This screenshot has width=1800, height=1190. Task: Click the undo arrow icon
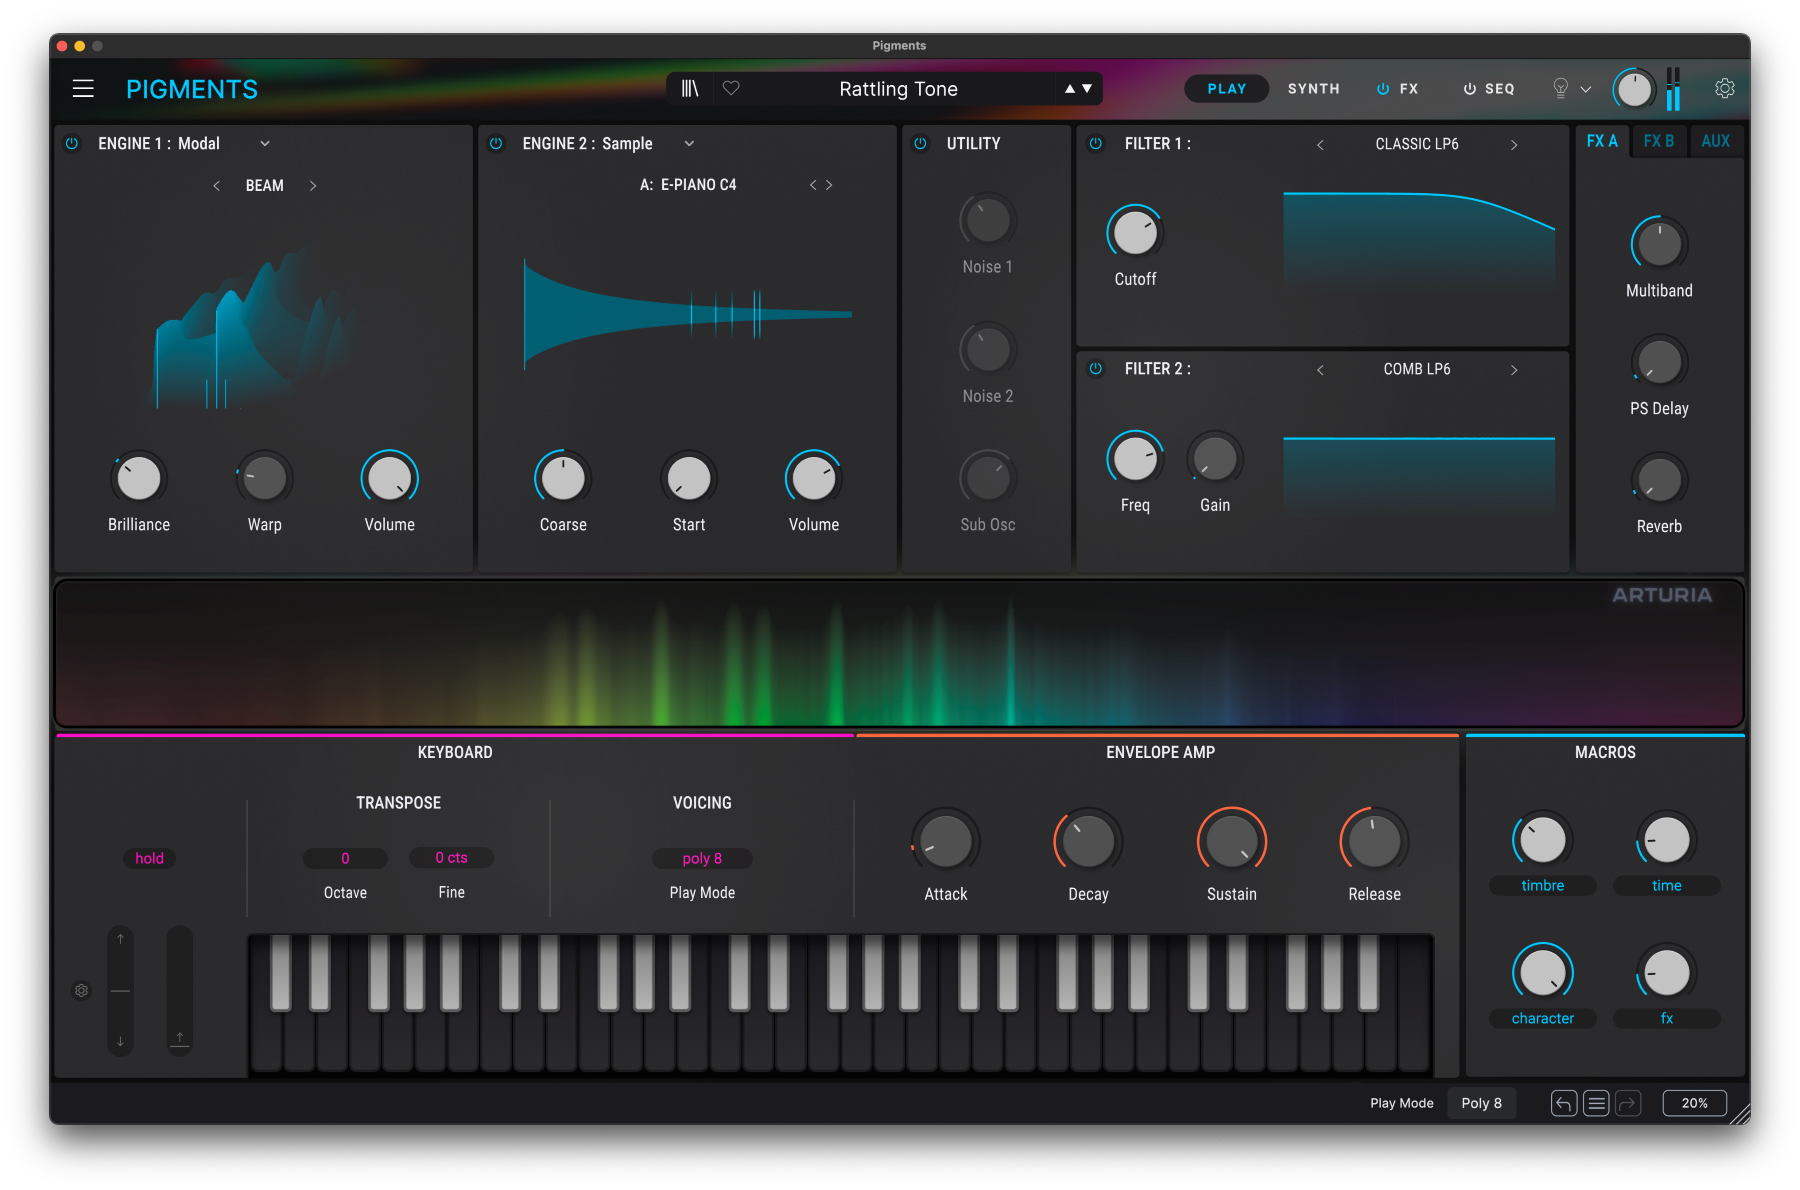pos(1563,1103)
